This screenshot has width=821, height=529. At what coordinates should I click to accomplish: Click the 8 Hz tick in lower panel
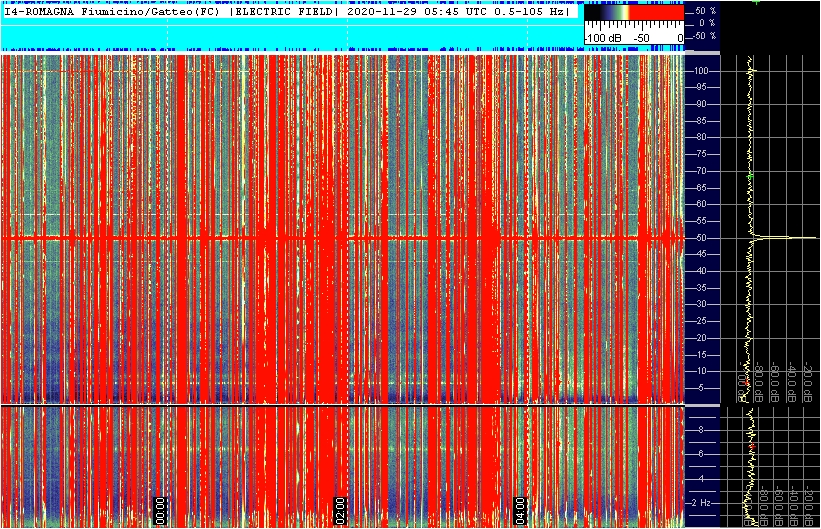pos(701,430)
